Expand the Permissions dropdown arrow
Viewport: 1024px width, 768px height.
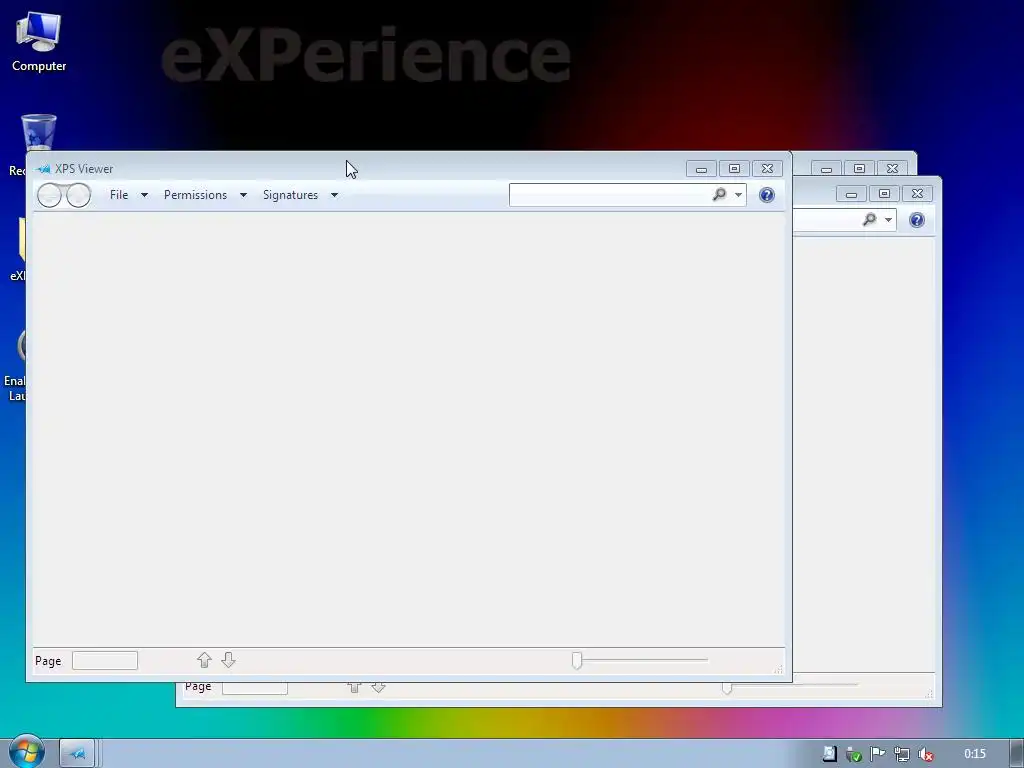coord(243,195)
